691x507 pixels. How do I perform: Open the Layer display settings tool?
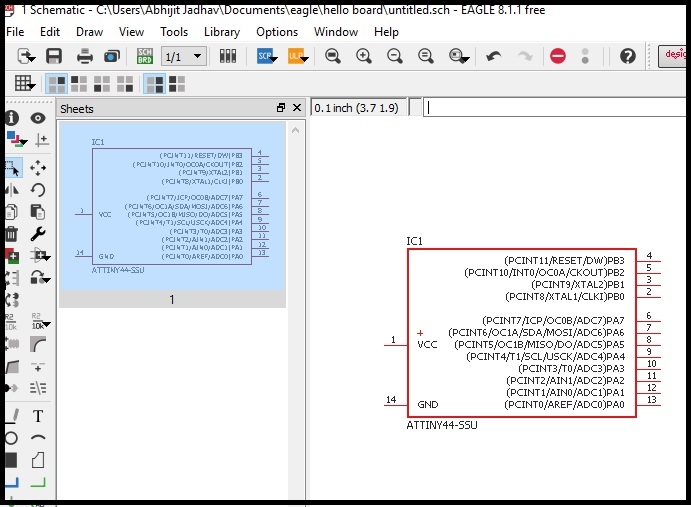pos(16,140)
